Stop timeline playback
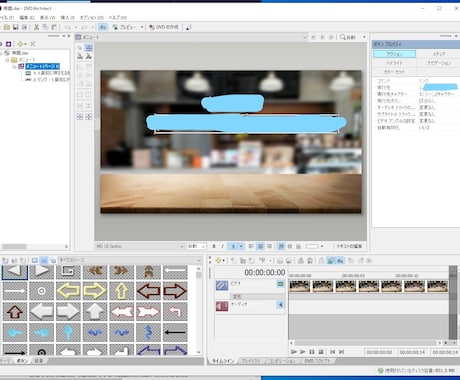 (x=321, y=352)
